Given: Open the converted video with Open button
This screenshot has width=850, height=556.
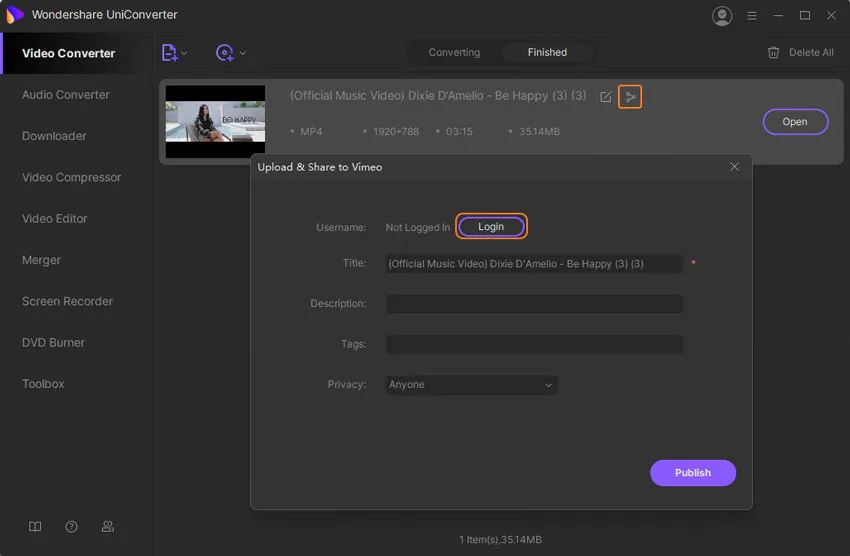Looking at the screenshot, I should (x=795, y=122).
